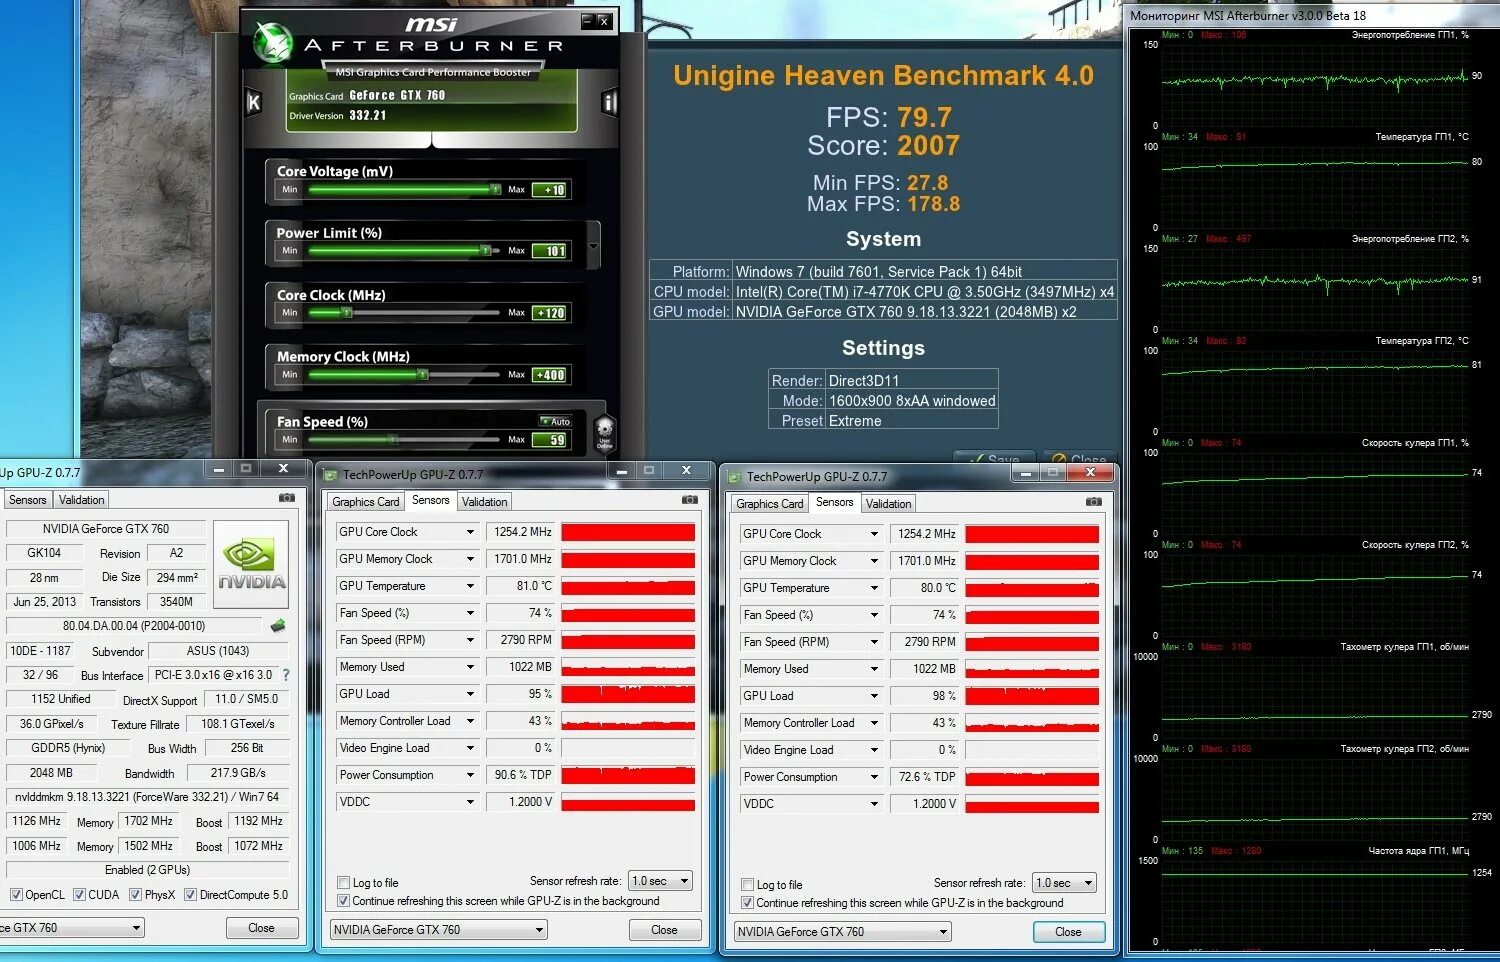
Task: Toggle the Auto fan speed button
Action: (x=555, y=421)
